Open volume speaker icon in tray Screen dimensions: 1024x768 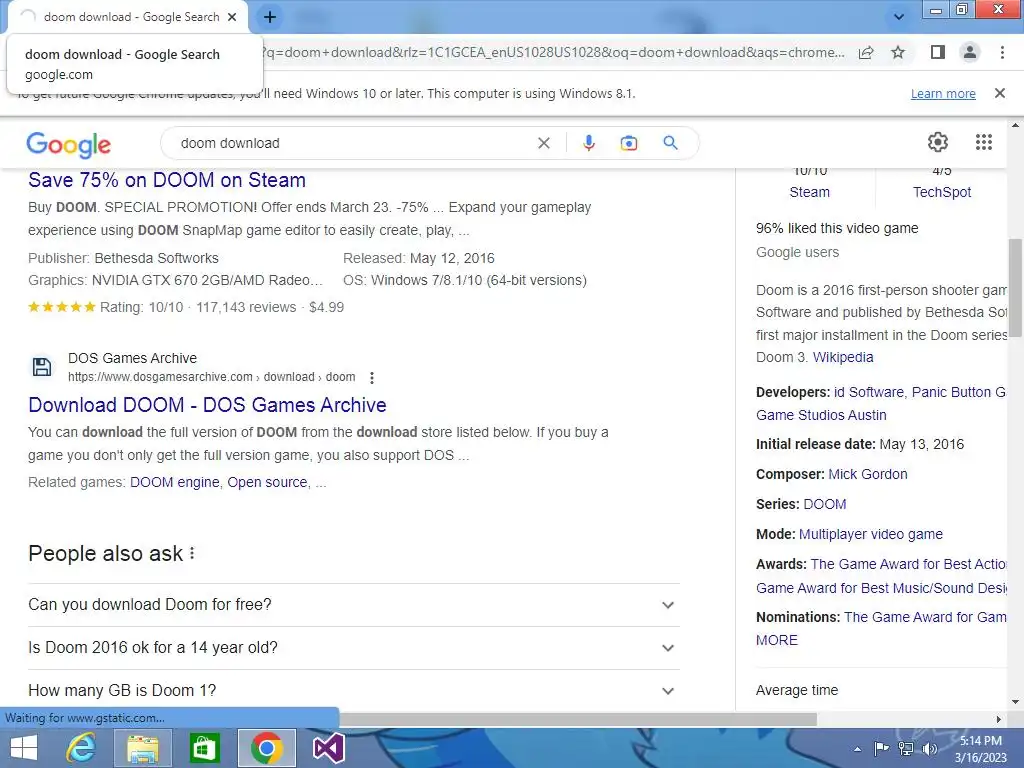(929, 748)
